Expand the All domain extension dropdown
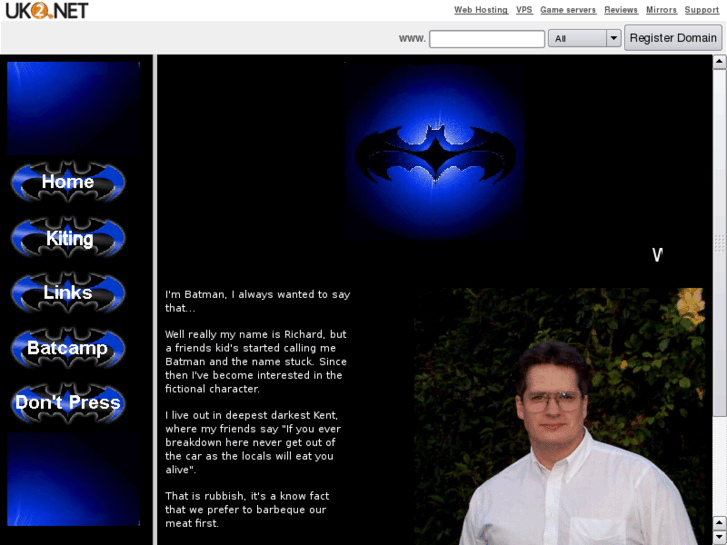The image size is (727, 545). [x=584, y=38]
